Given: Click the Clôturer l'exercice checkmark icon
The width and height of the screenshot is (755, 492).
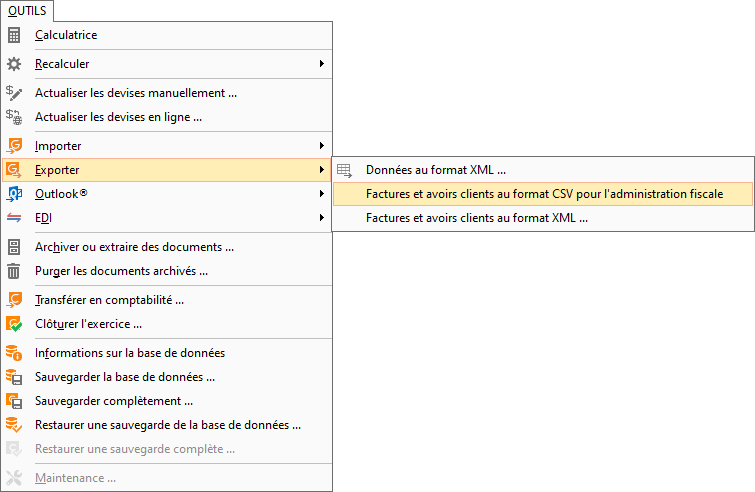Looking at the screenshot, I should pyautogui.click(x=14, y=324).
